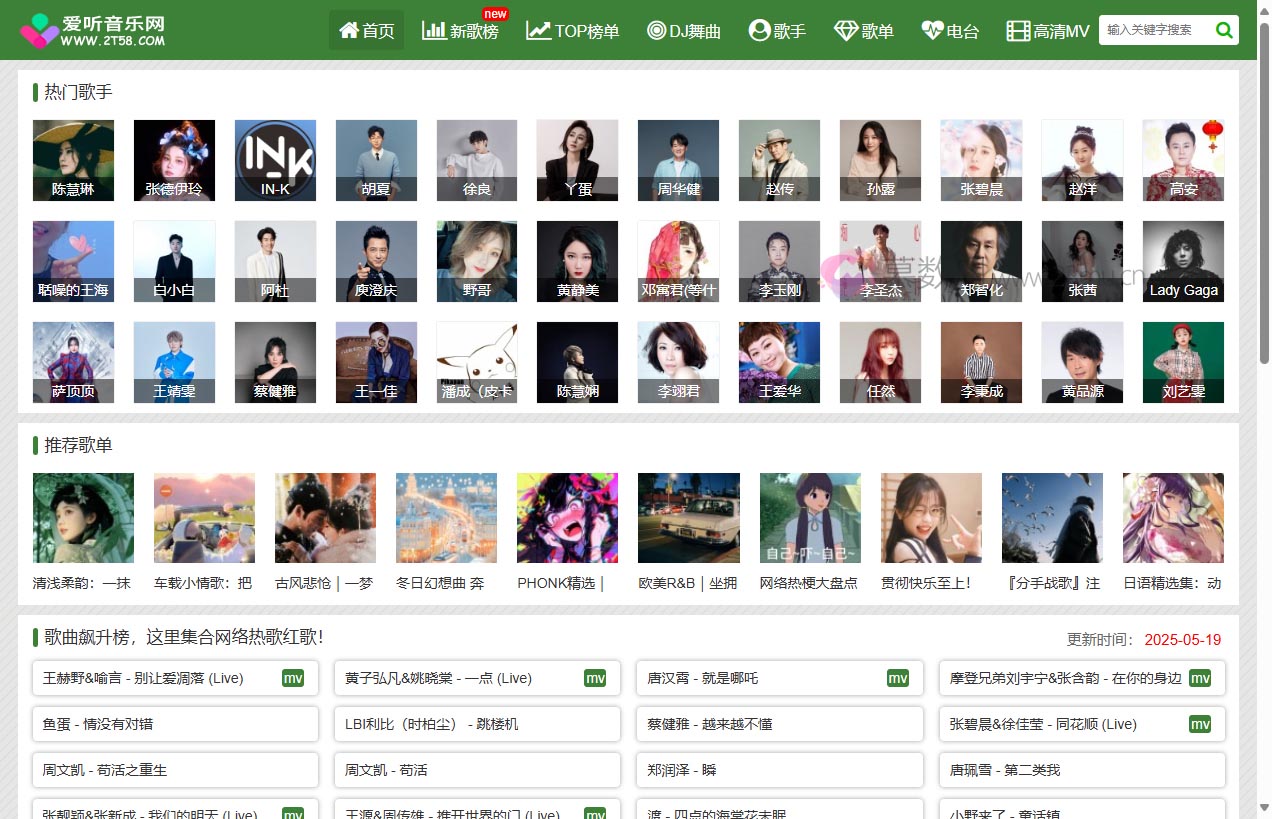Select the 歌手 navigation menu item

click(777, 31)
